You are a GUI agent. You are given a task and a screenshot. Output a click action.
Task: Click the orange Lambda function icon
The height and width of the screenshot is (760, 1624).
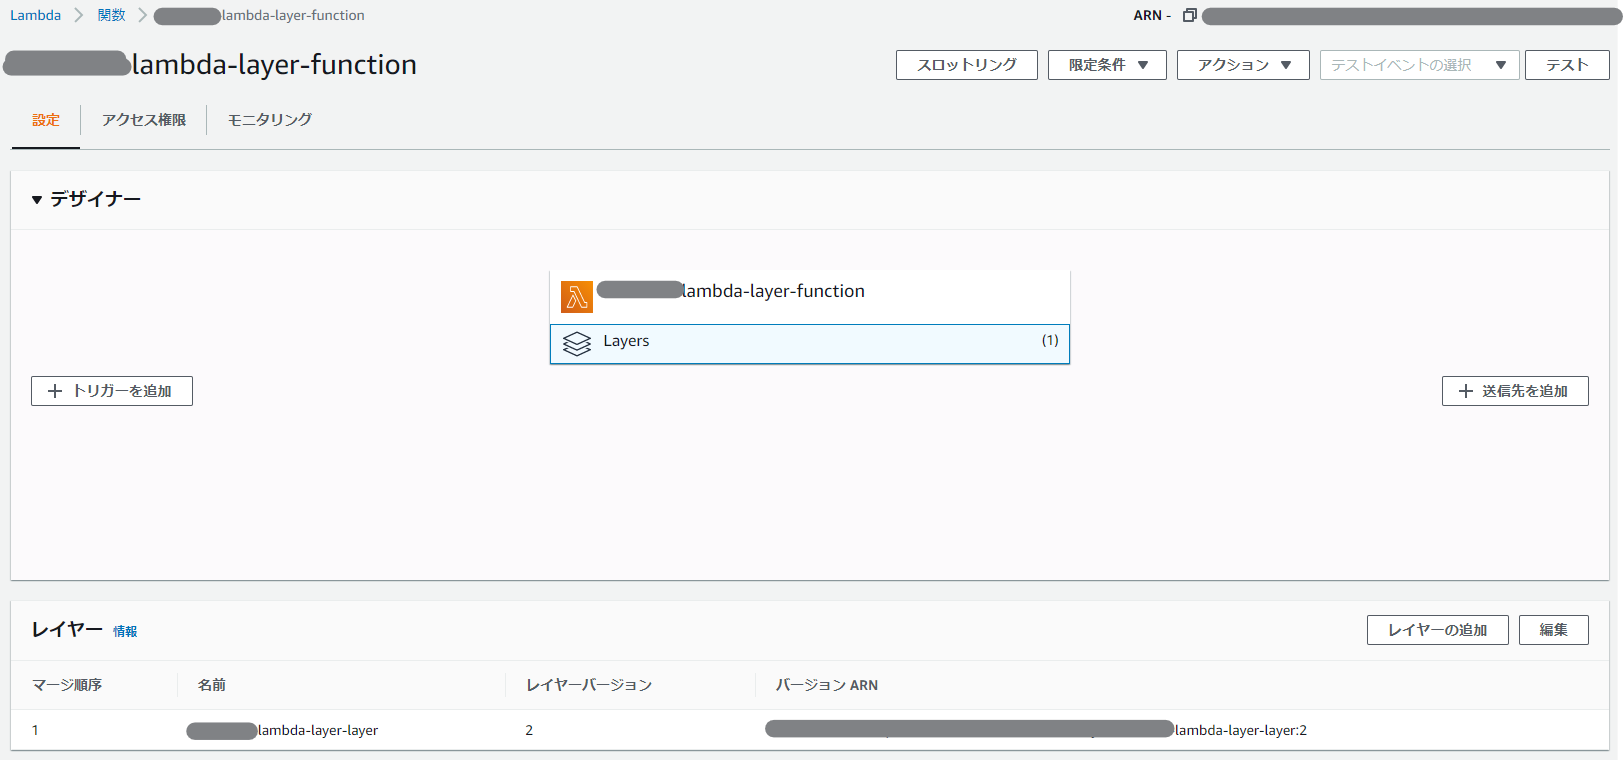click(x=577, y=297)
